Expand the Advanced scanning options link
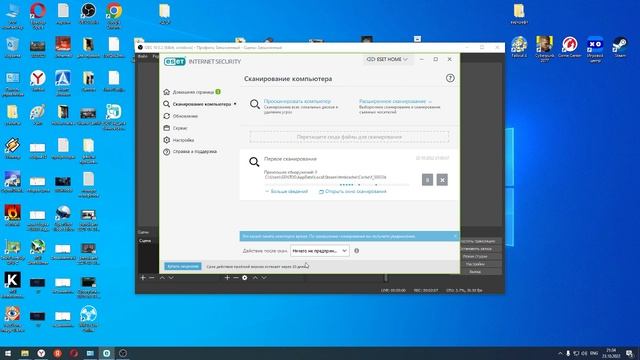Screen dimensions: 640x360 [x=395, y=101]
